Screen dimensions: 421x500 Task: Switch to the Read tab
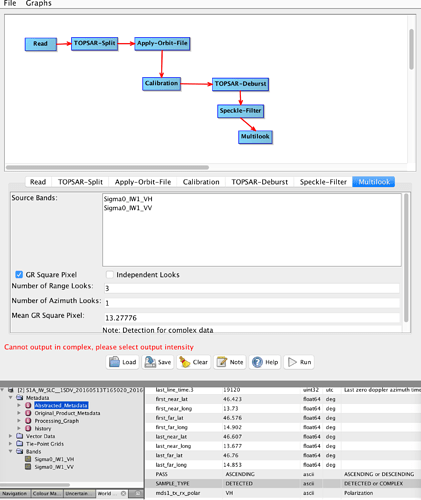click(38, 182)
